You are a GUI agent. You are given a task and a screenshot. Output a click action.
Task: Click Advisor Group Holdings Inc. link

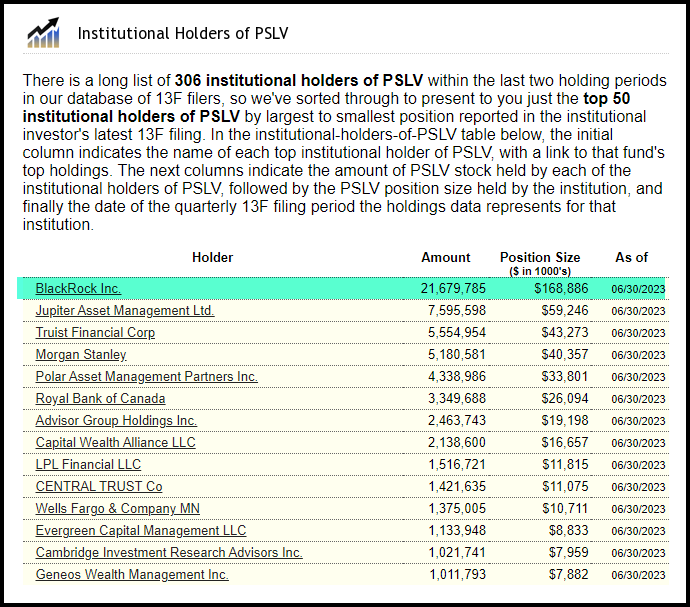click(x=116, y=420)
